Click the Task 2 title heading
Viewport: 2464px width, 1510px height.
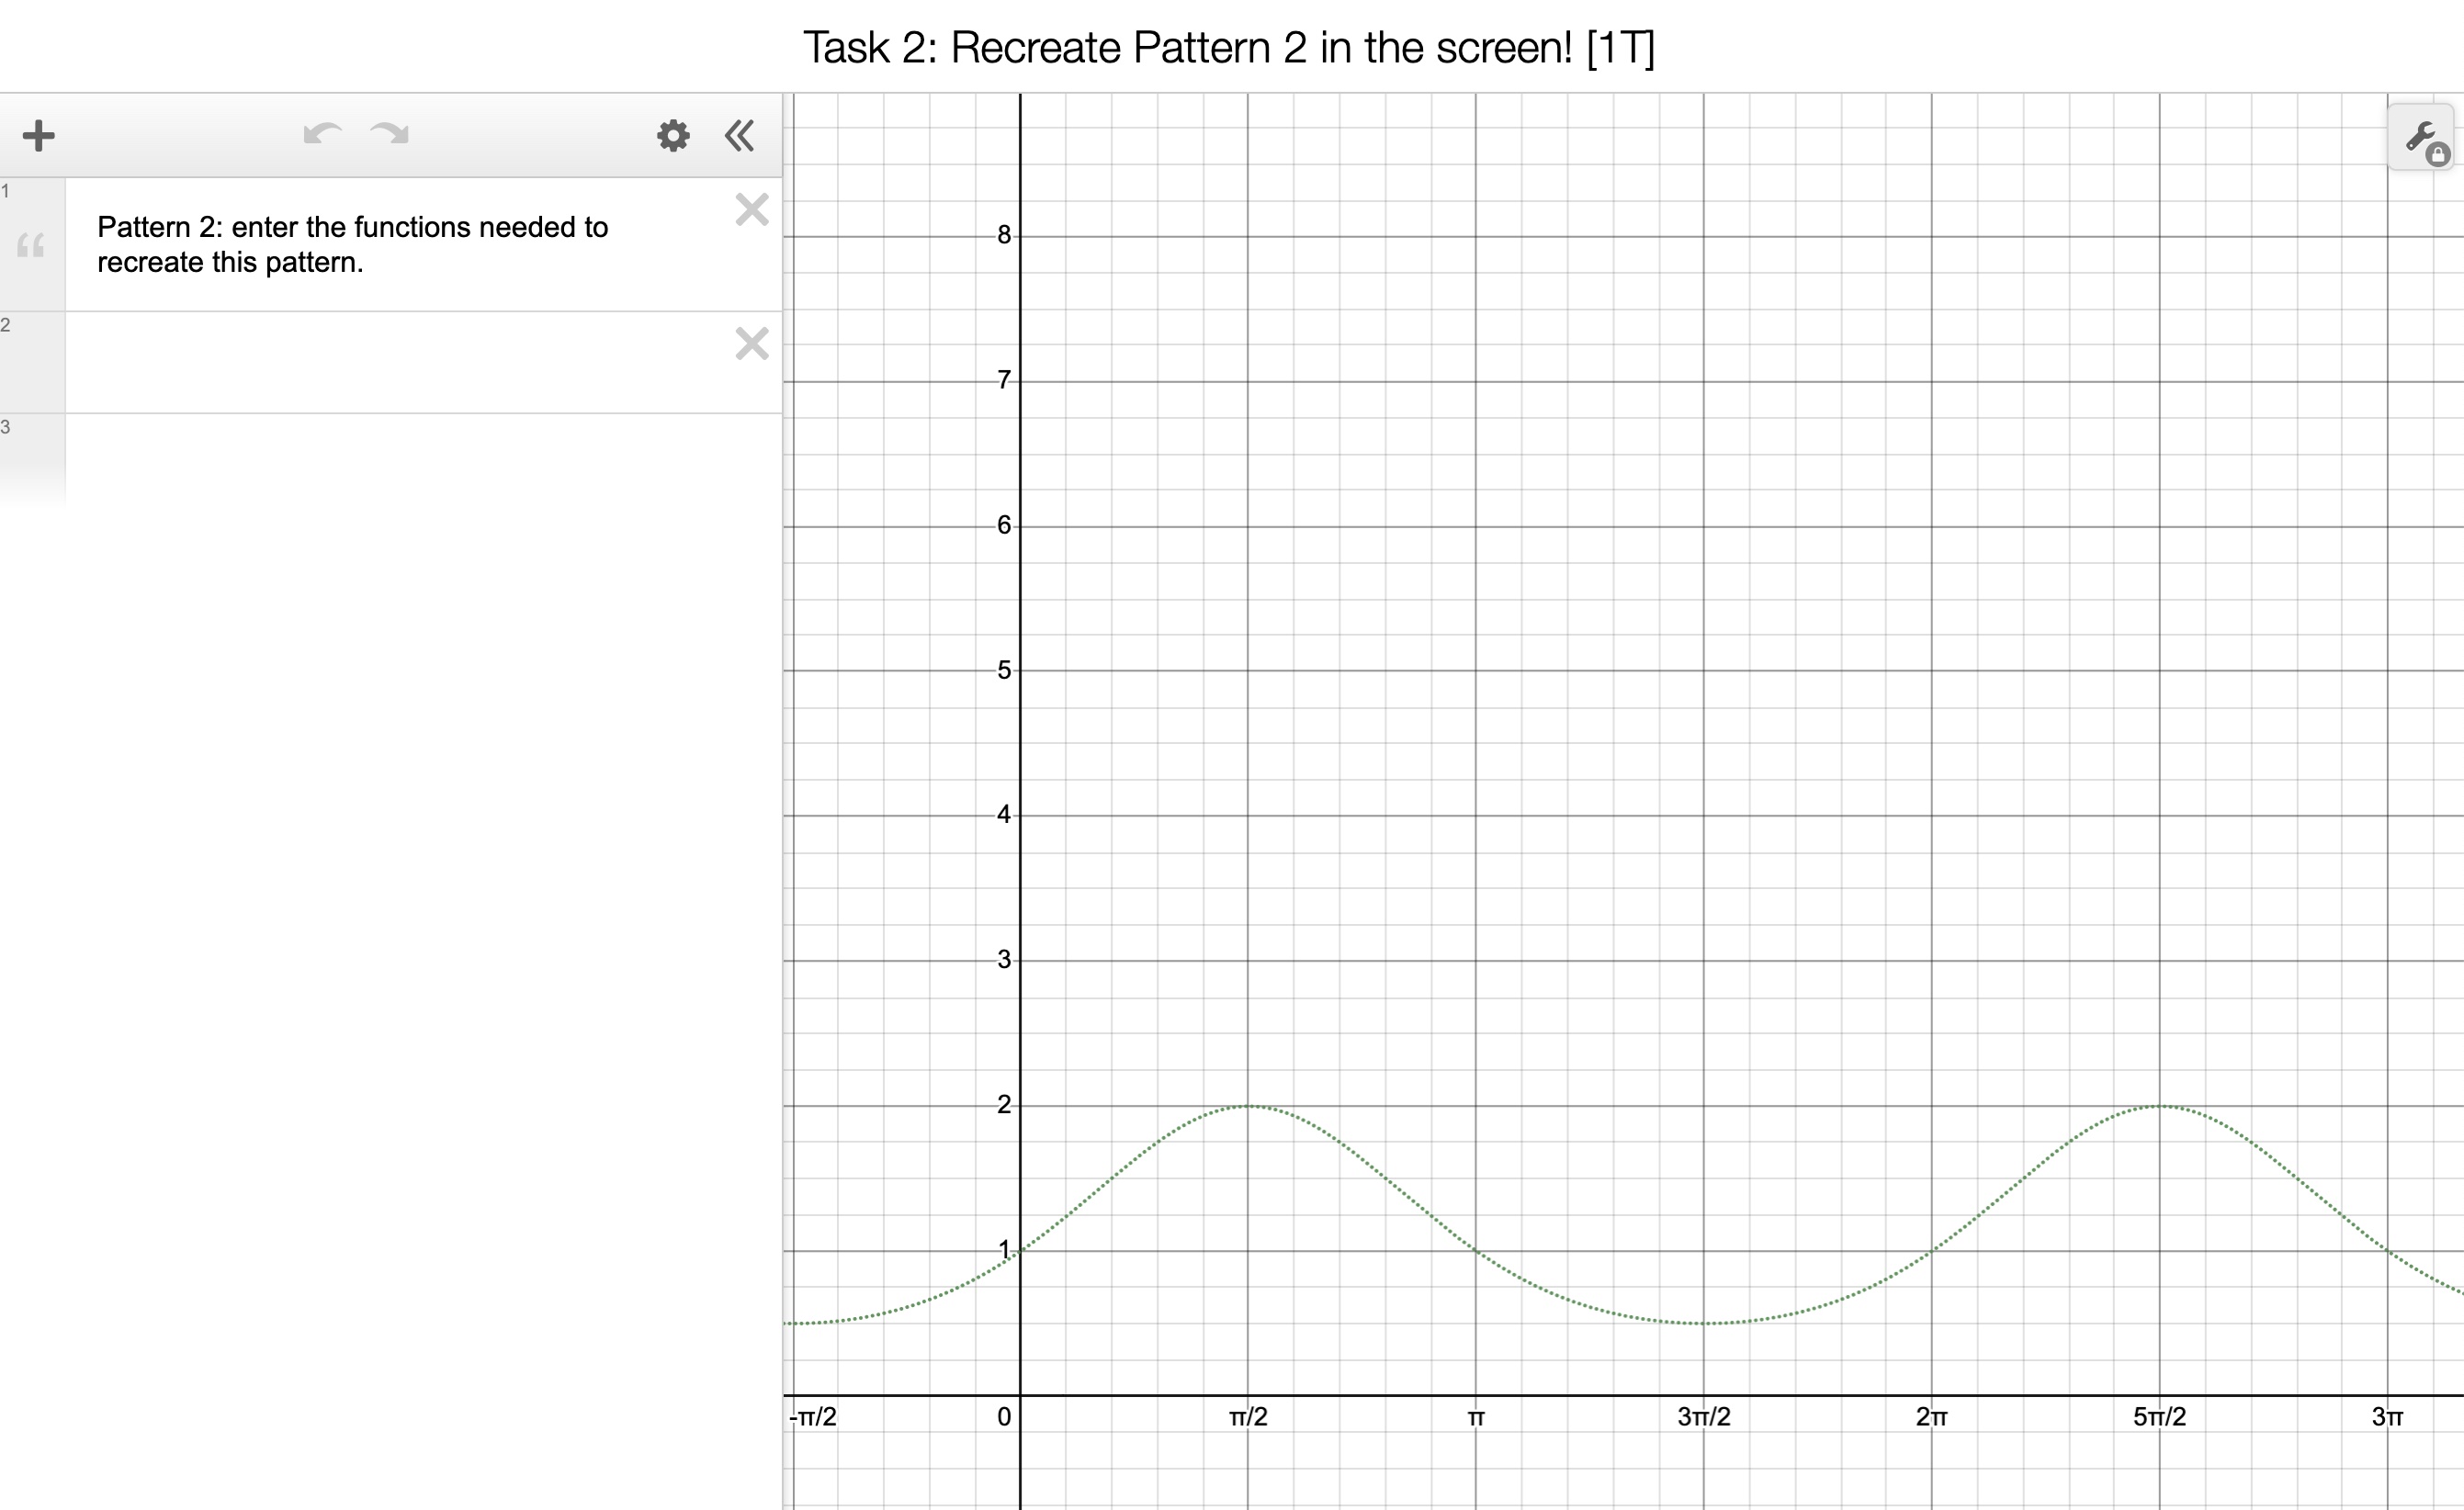pos(1229,47)
